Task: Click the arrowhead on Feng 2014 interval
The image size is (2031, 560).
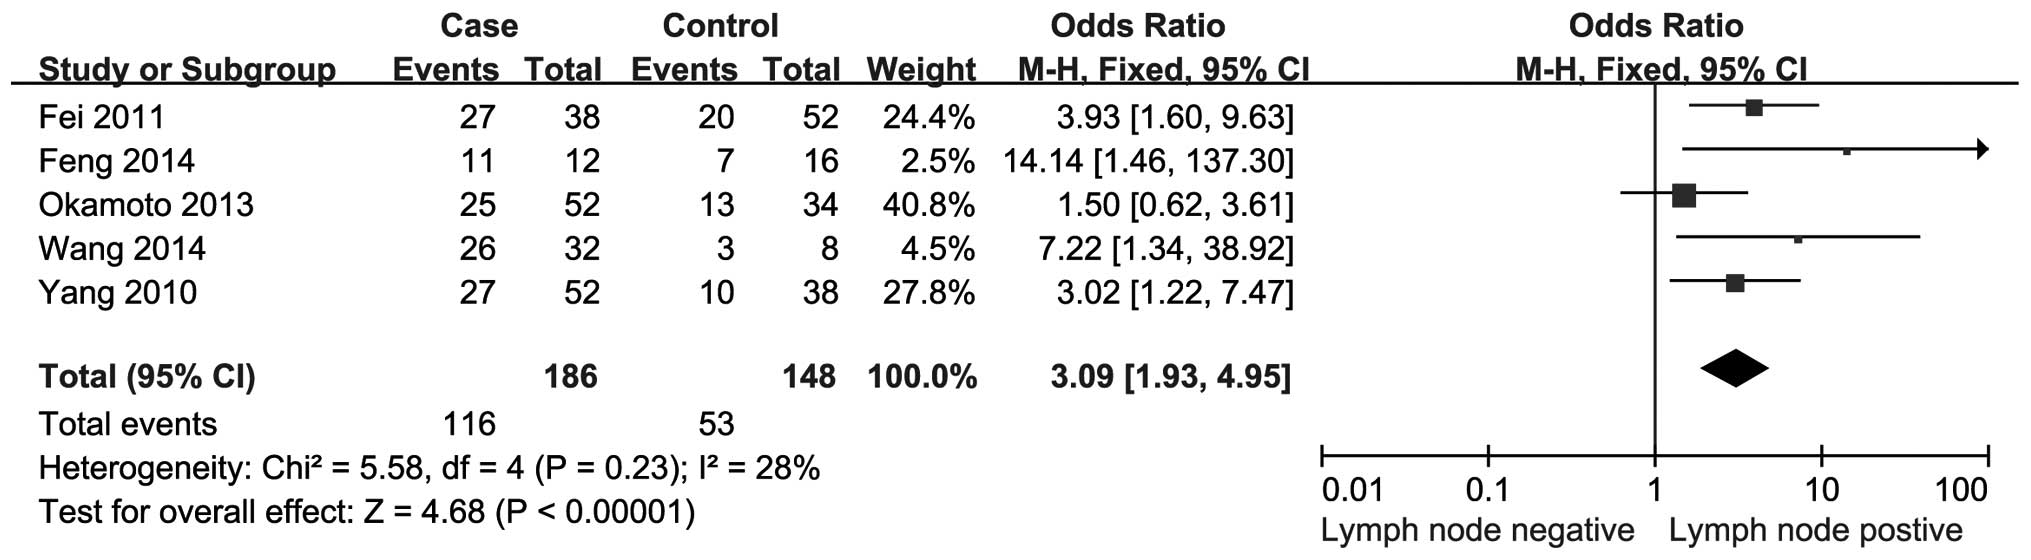Action: pyautogui.click(x=1982, y=150)
